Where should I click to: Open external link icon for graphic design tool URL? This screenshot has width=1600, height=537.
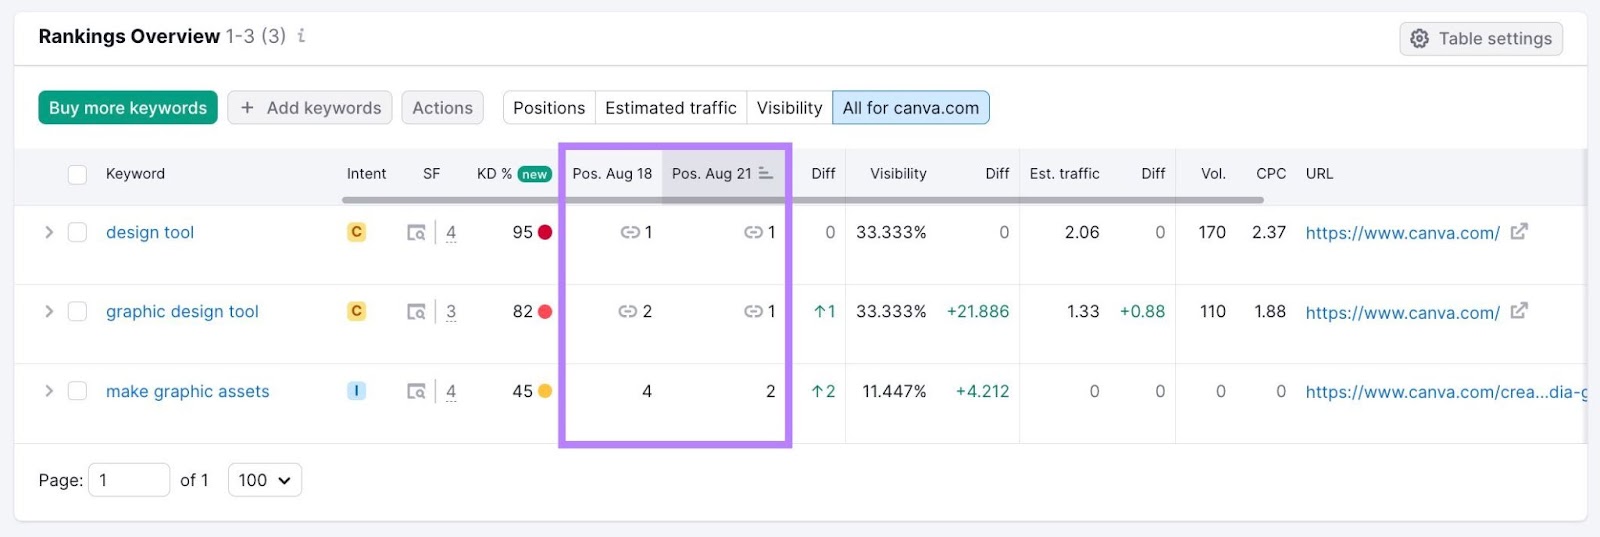[x=1519, y=311]
